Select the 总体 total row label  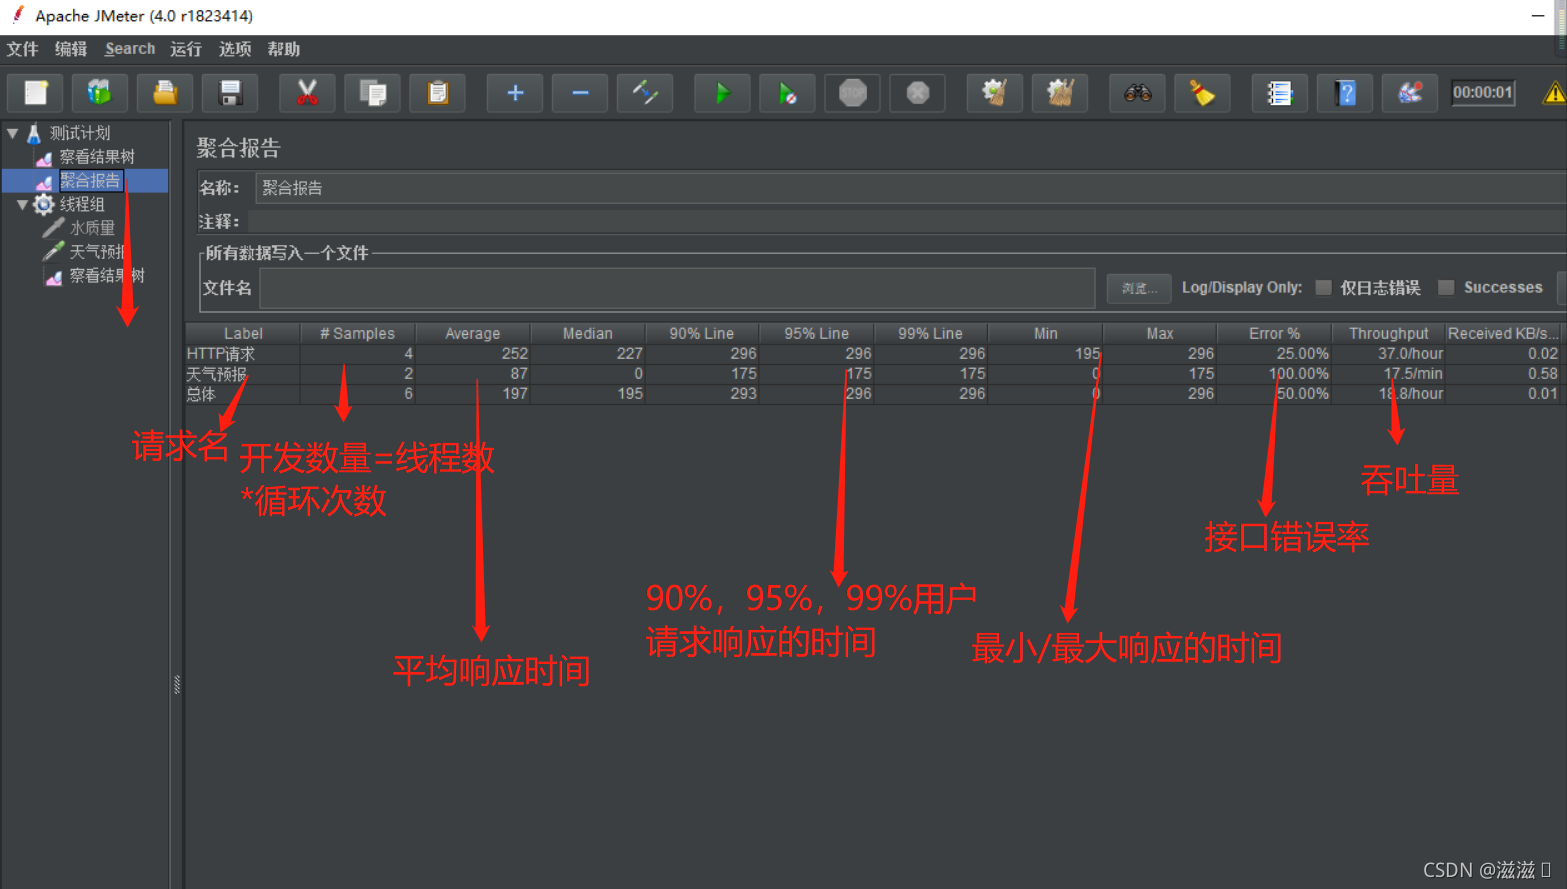201,394
